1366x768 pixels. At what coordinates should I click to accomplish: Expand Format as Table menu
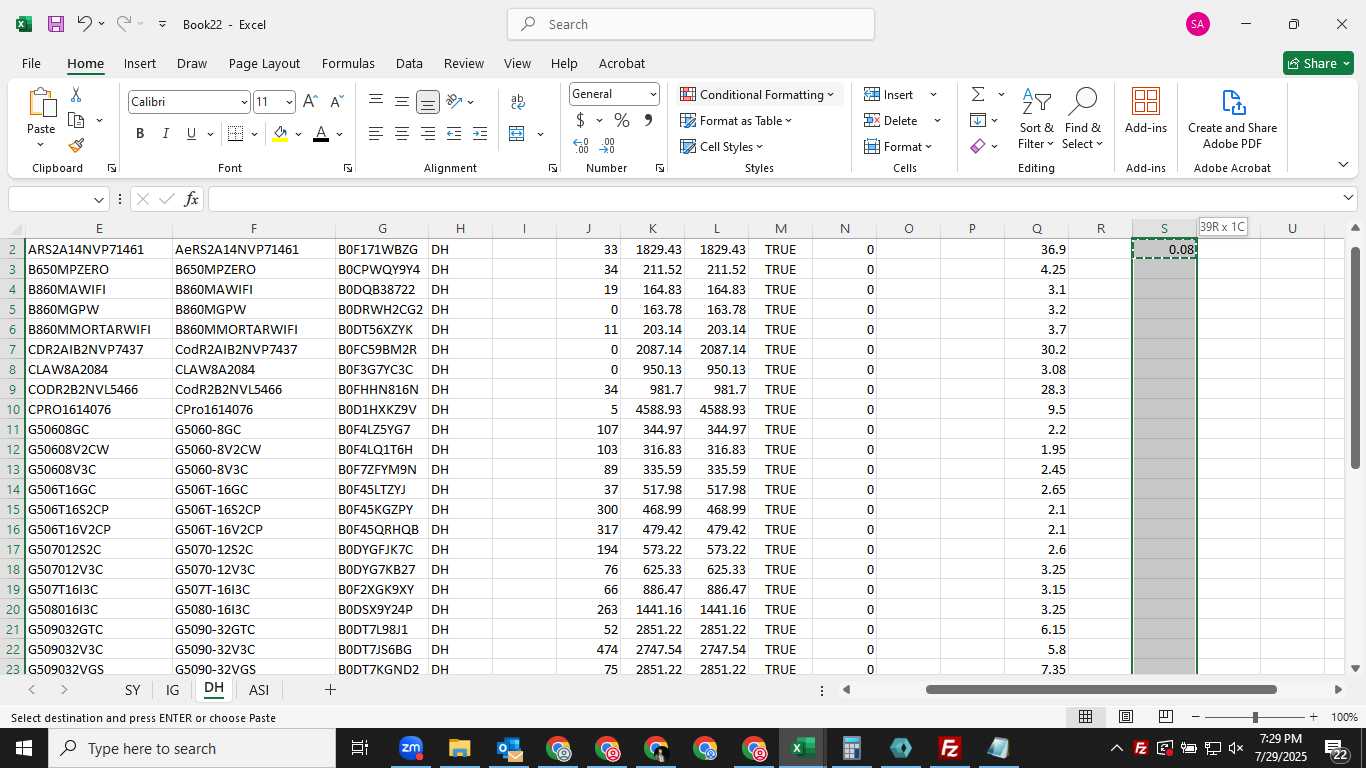[737, 120]
